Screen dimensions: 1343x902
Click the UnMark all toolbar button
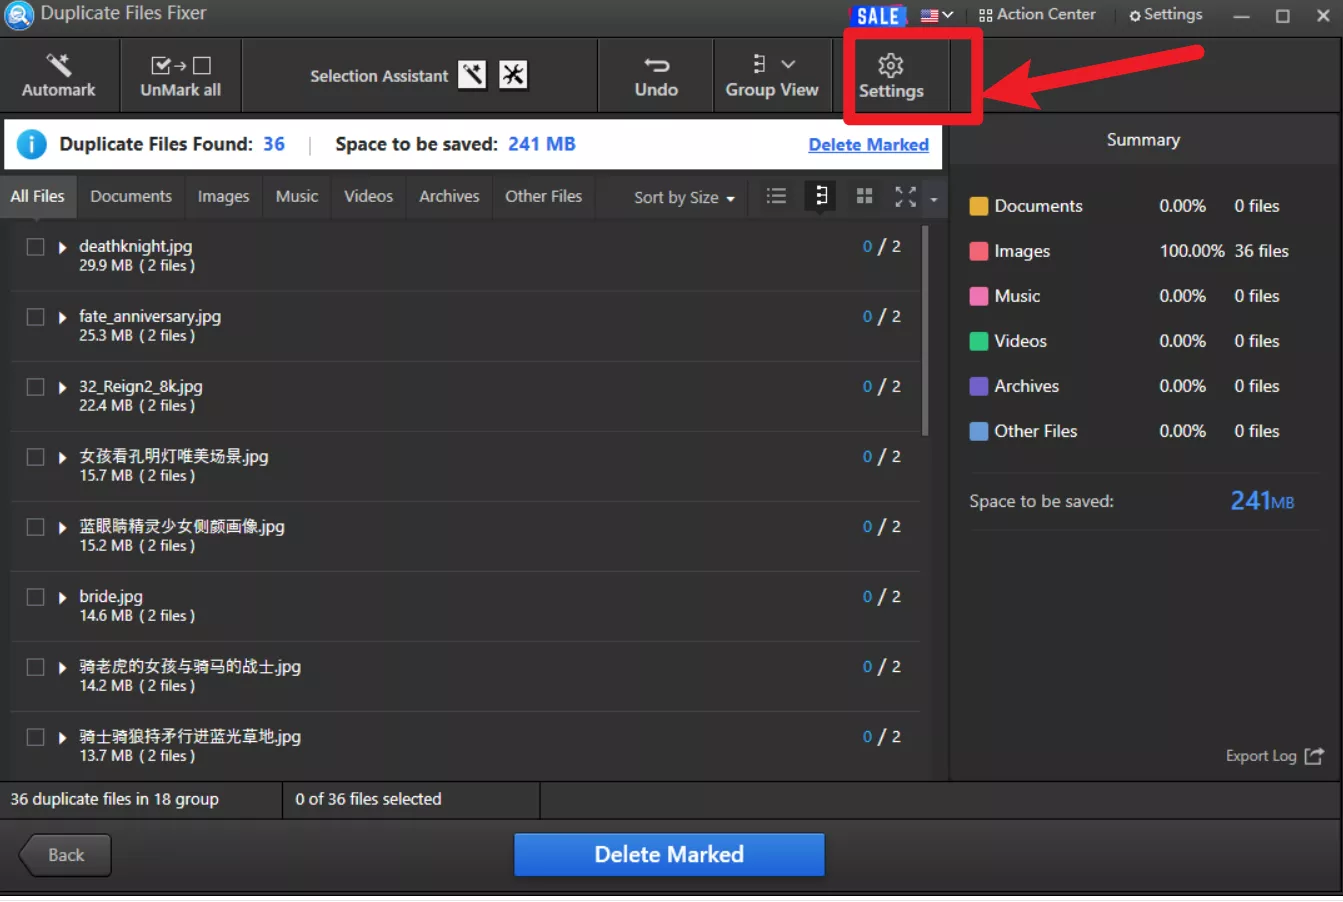point(180,76)
